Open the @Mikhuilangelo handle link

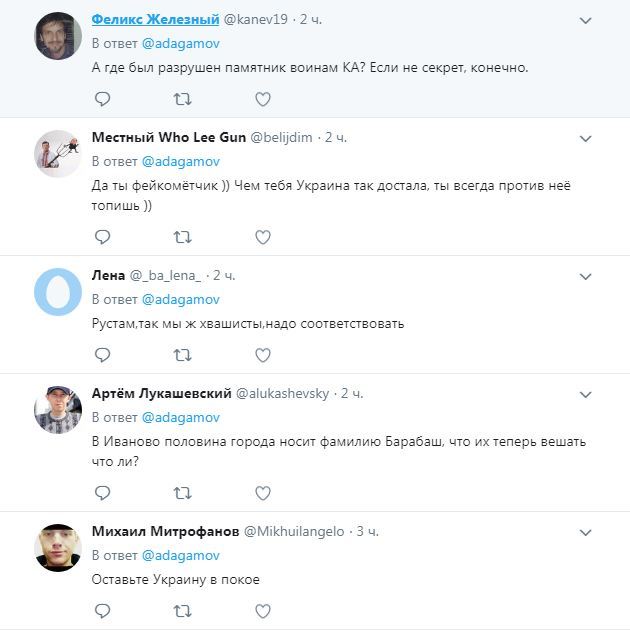[x=296, y=531]
